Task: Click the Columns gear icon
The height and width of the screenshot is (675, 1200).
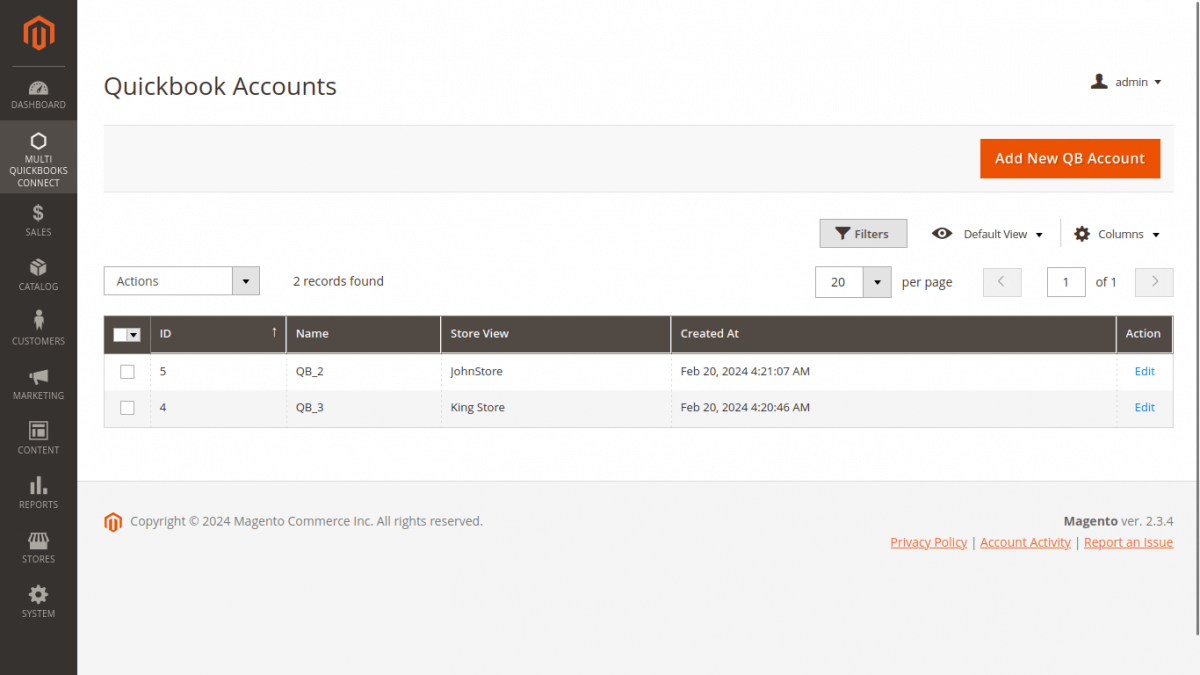Action: point(1082,234)
